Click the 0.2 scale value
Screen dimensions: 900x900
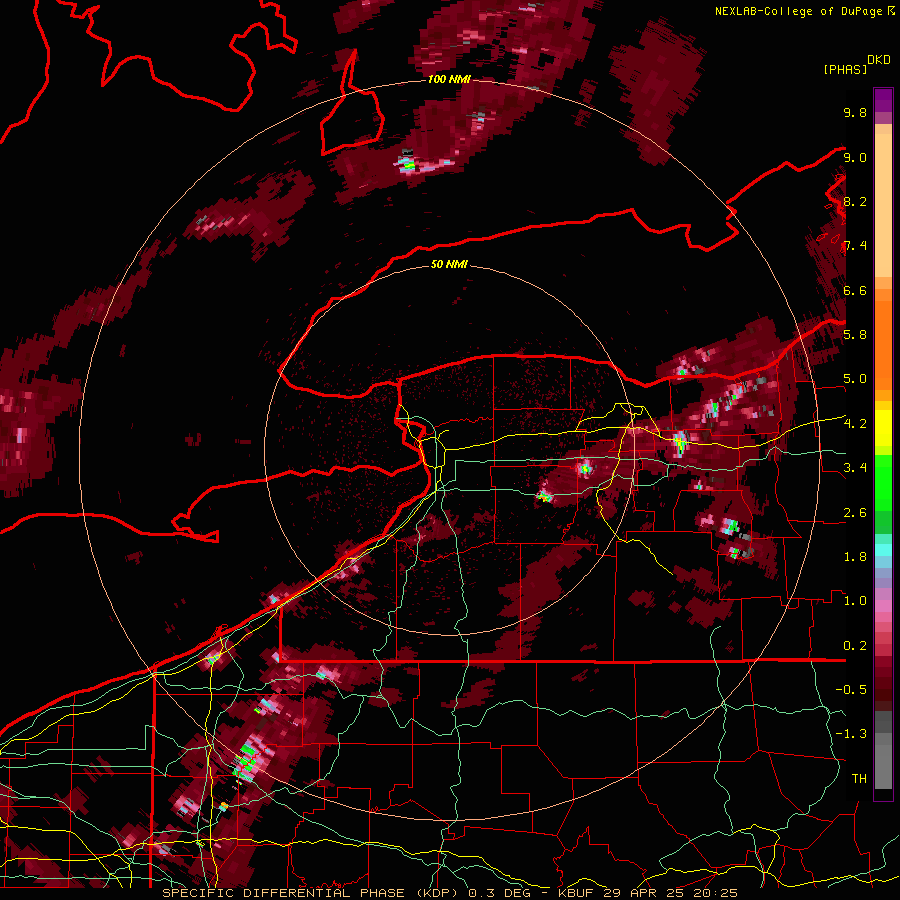[855, 646]
